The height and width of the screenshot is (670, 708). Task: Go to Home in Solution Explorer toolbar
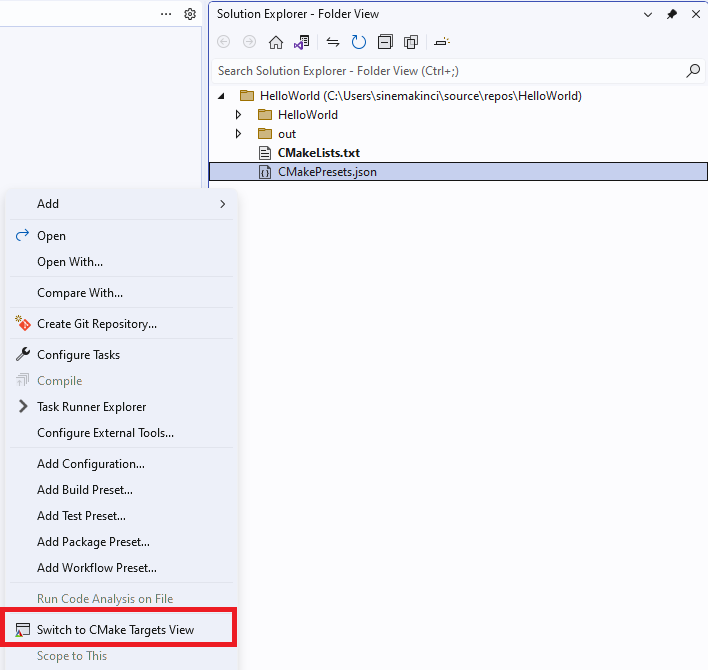coord(275,42)
